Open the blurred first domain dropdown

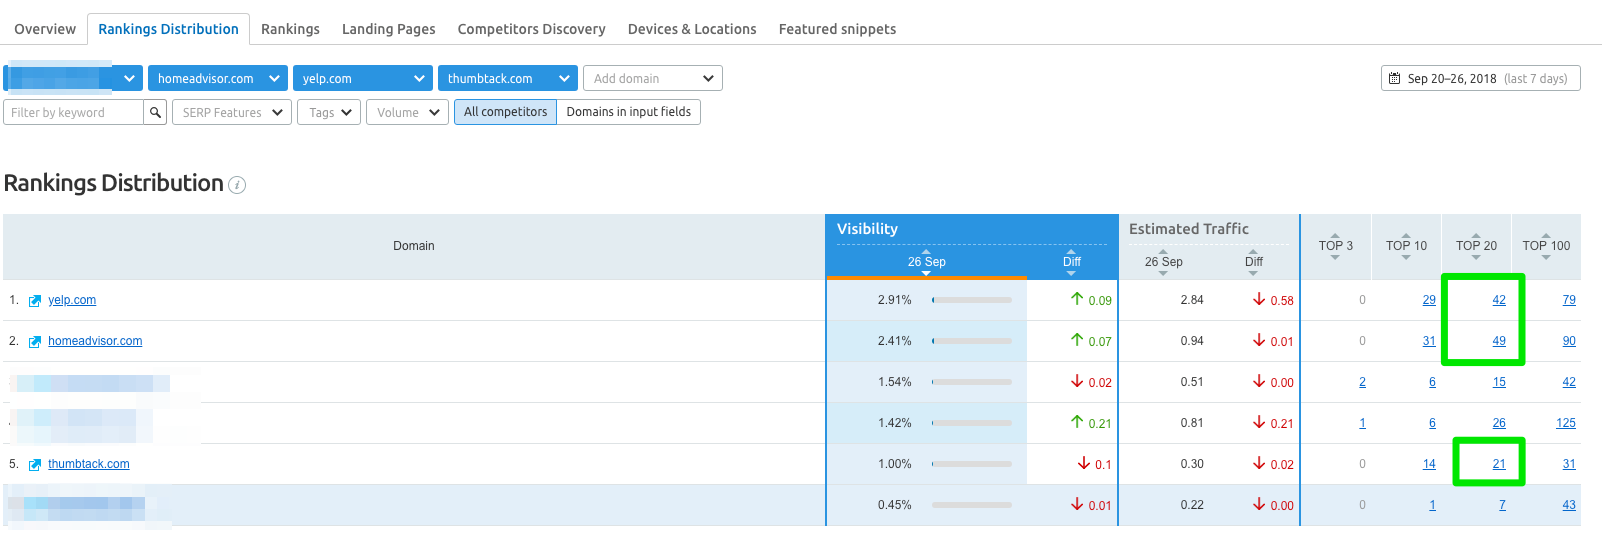[73, 78]
